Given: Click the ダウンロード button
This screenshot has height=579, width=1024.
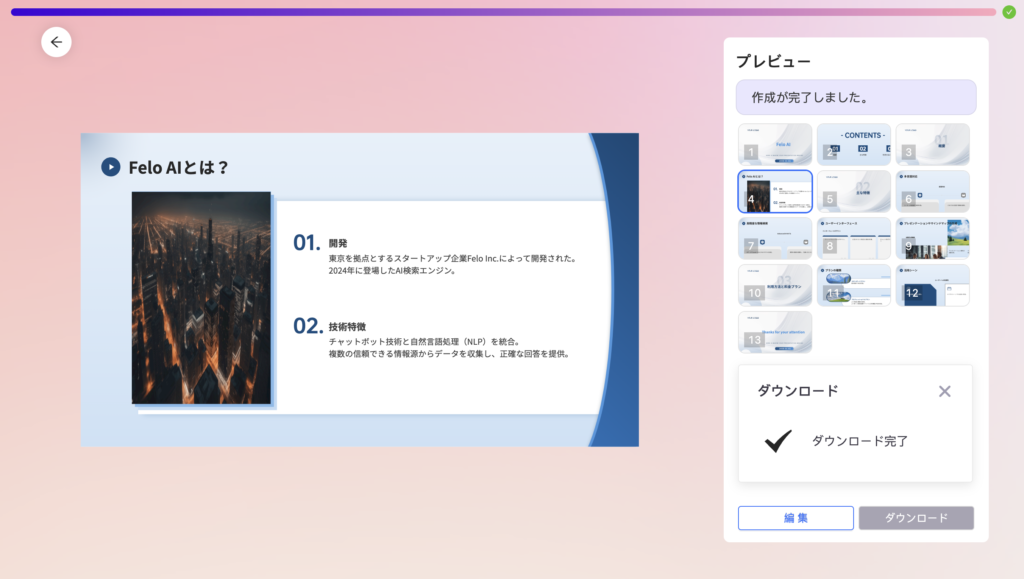Looking at the screenshot, I should coord(916,518).
